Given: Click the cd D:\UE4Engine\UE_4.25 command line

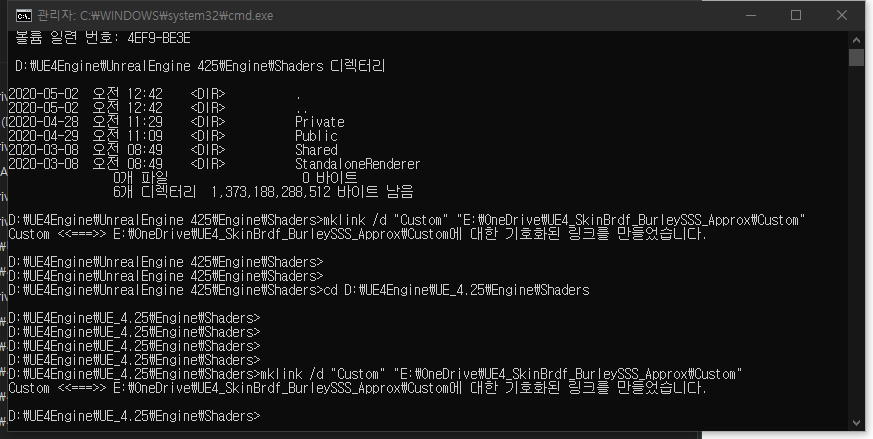Looking at the screenshot, I should 299,290.
